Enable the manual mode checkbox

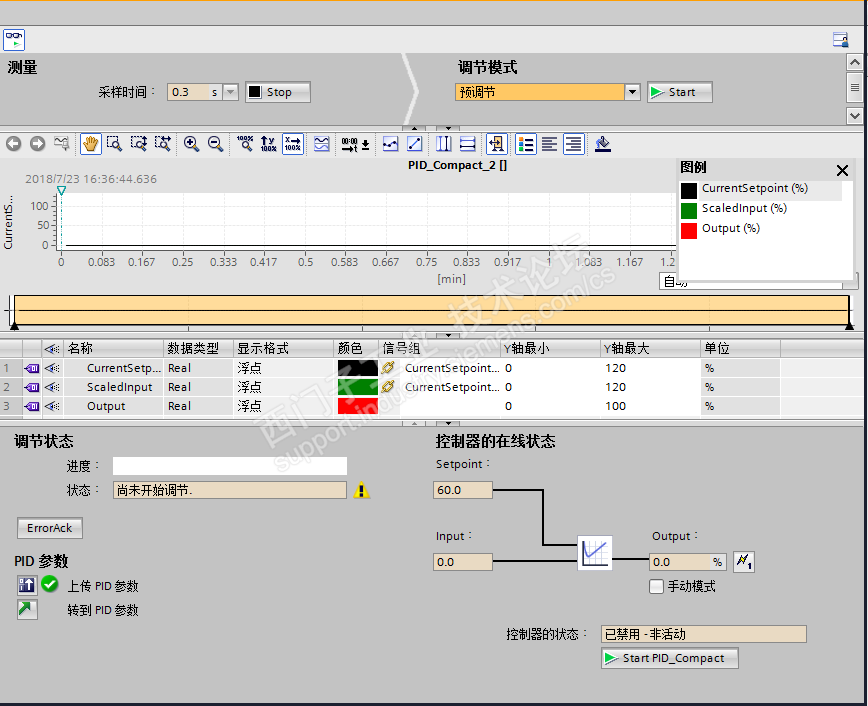pos(657,586)
